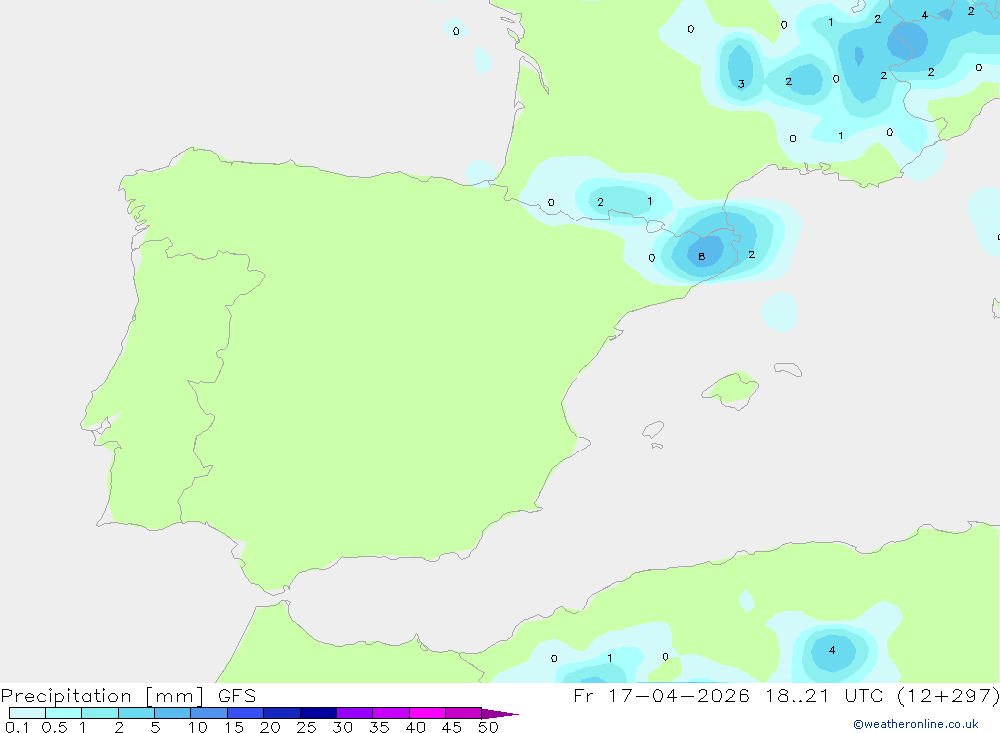Click the '3' precipitation value over France

point(741,84)
